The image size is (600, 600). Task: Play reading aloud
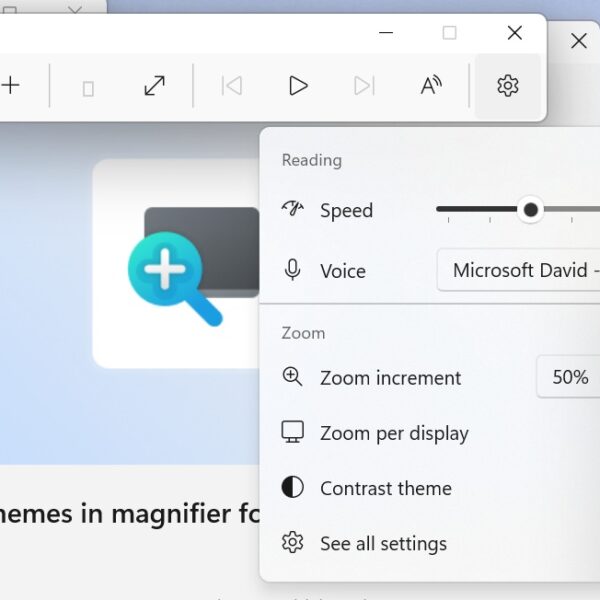(298, 85)
